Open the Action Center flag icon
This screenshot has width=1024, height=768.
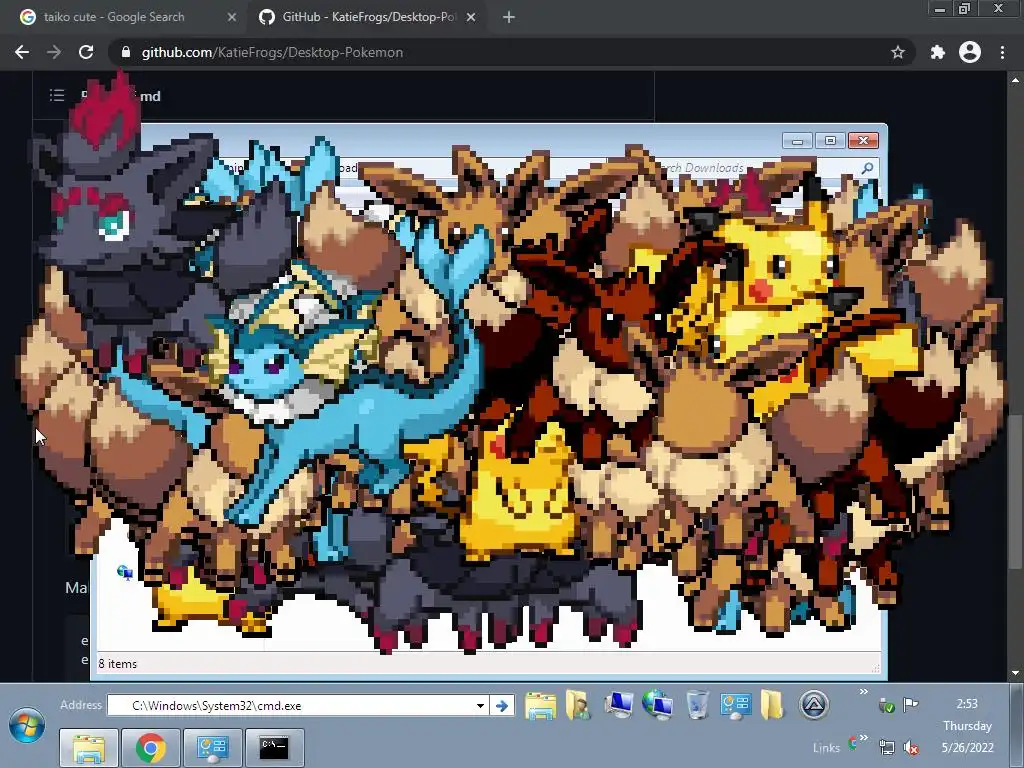coord(910,704)
